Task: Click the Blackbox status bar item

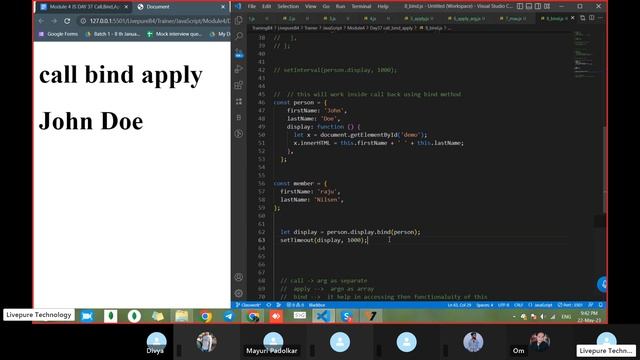Action: tap(317, 305)
